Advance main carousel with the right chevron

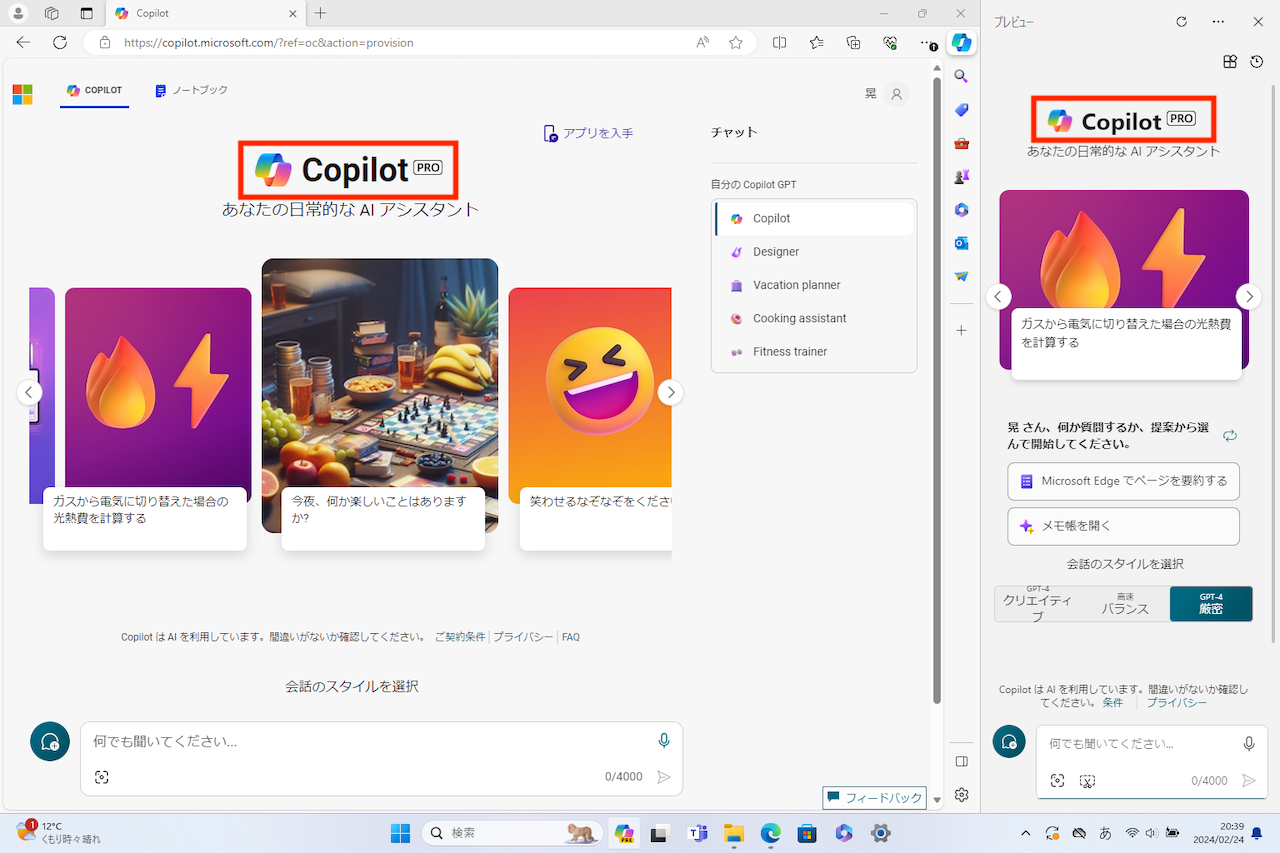pos(671,392)
